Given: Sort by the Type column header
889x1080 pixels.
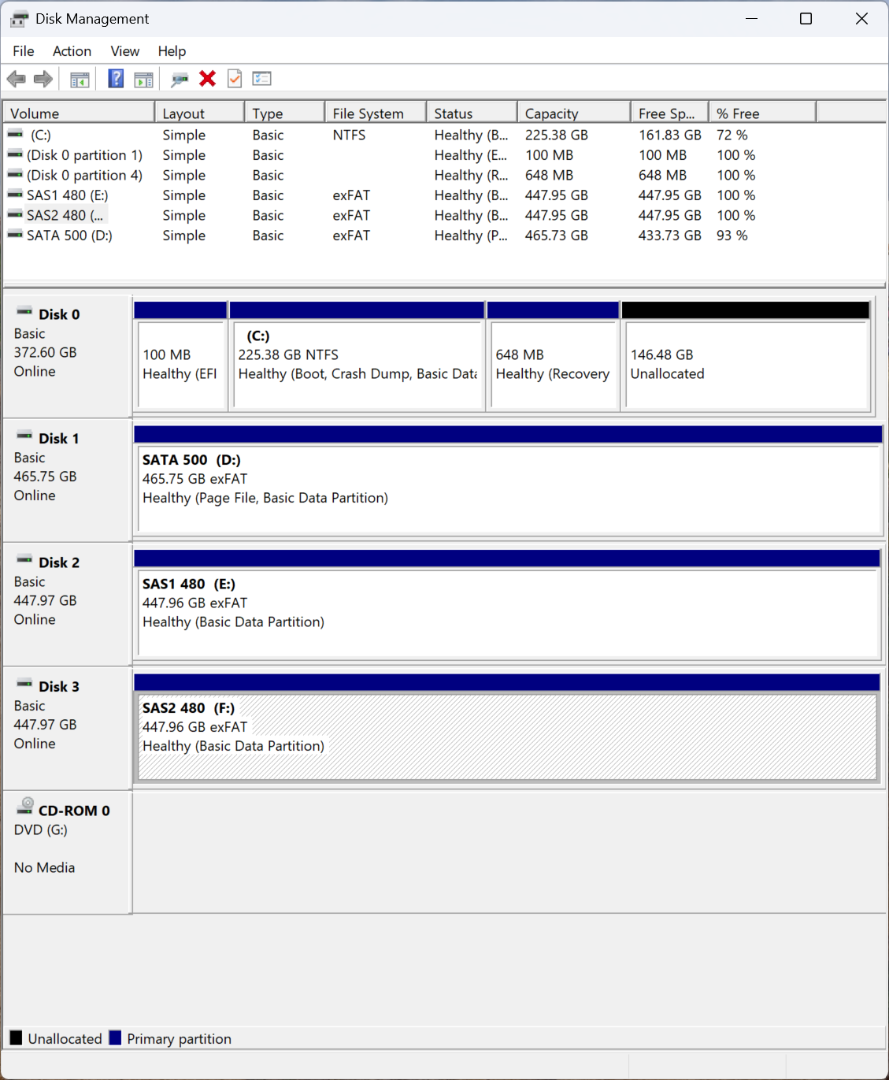Looking at the screenshot, I should click(x=284, y=113).
